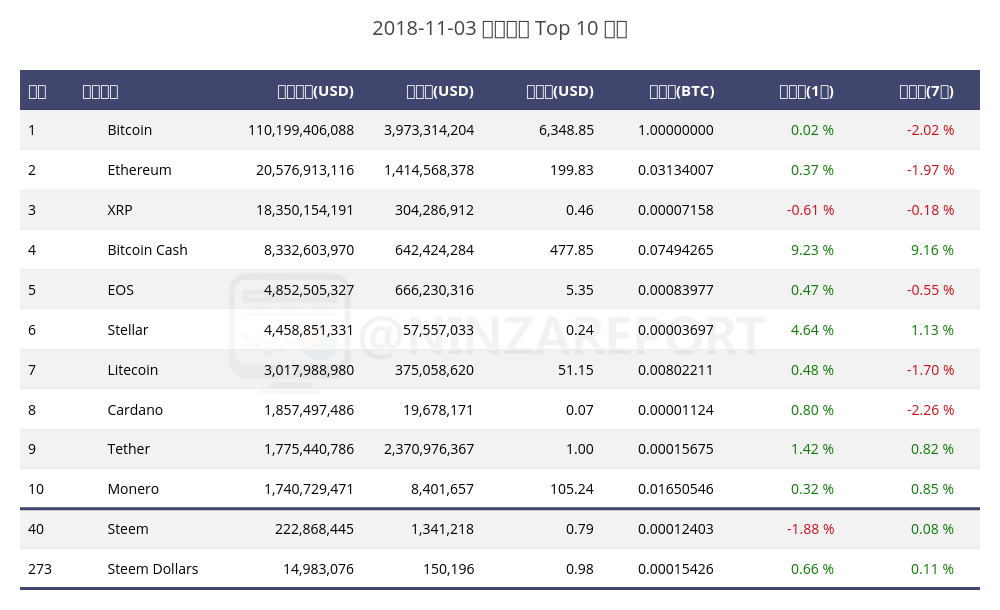Screen dimensions: 1000x610
Task: Pick Stellar's volume "57,557,033"
Action: [x=438, y=330]
